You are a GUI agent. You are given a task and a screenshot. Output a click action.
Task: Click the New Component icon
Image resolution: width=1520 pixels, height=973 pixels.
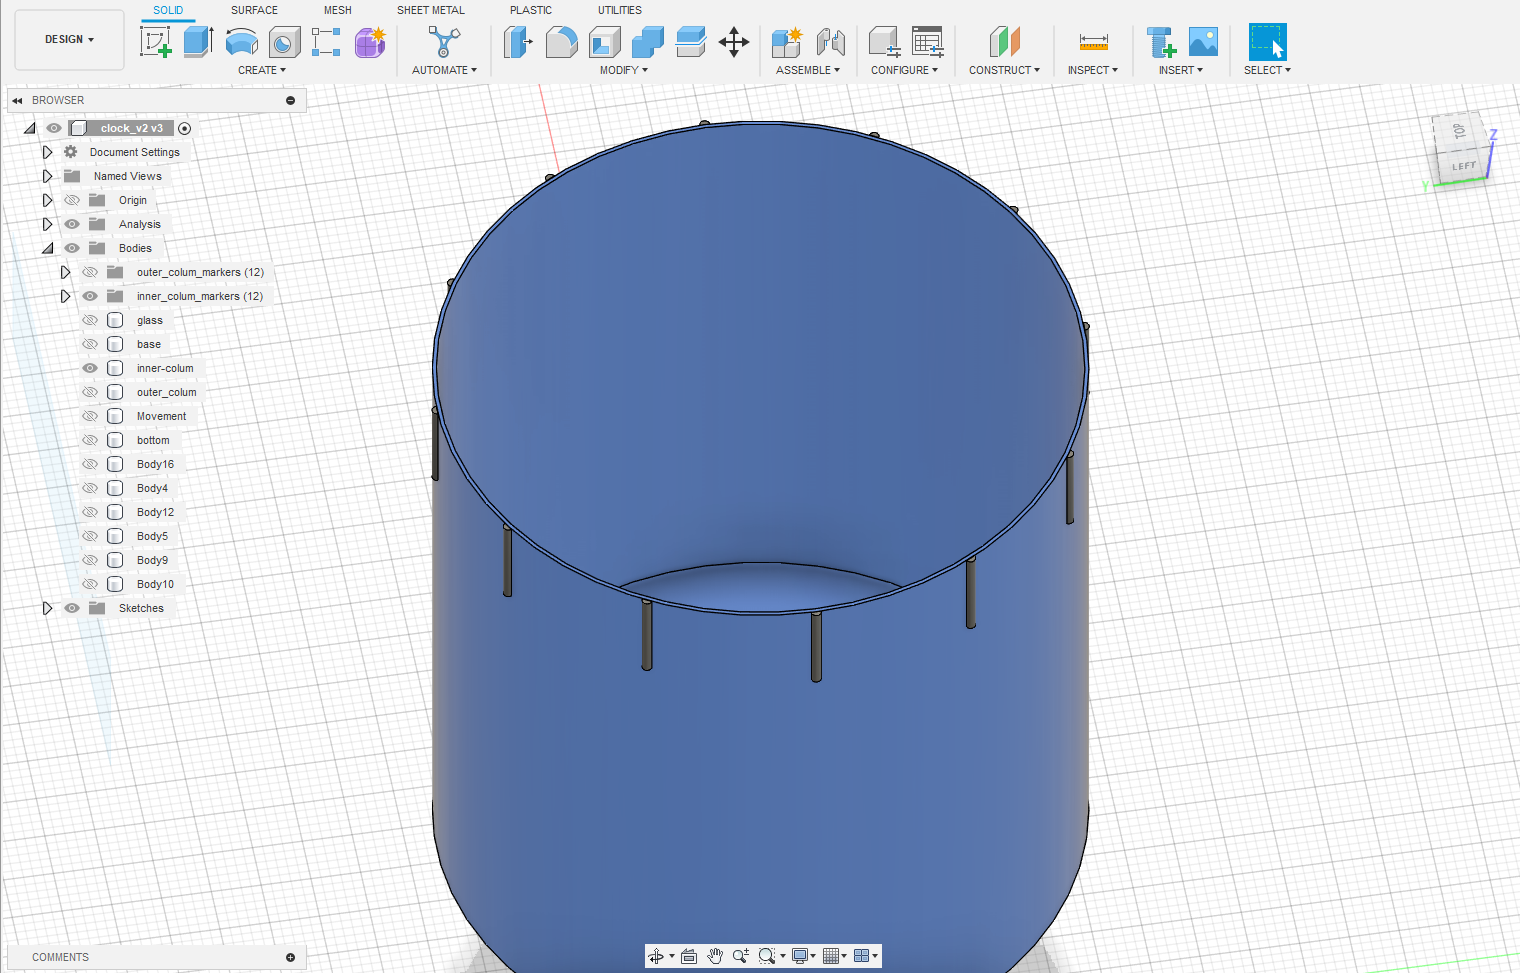tap(787, 42)
